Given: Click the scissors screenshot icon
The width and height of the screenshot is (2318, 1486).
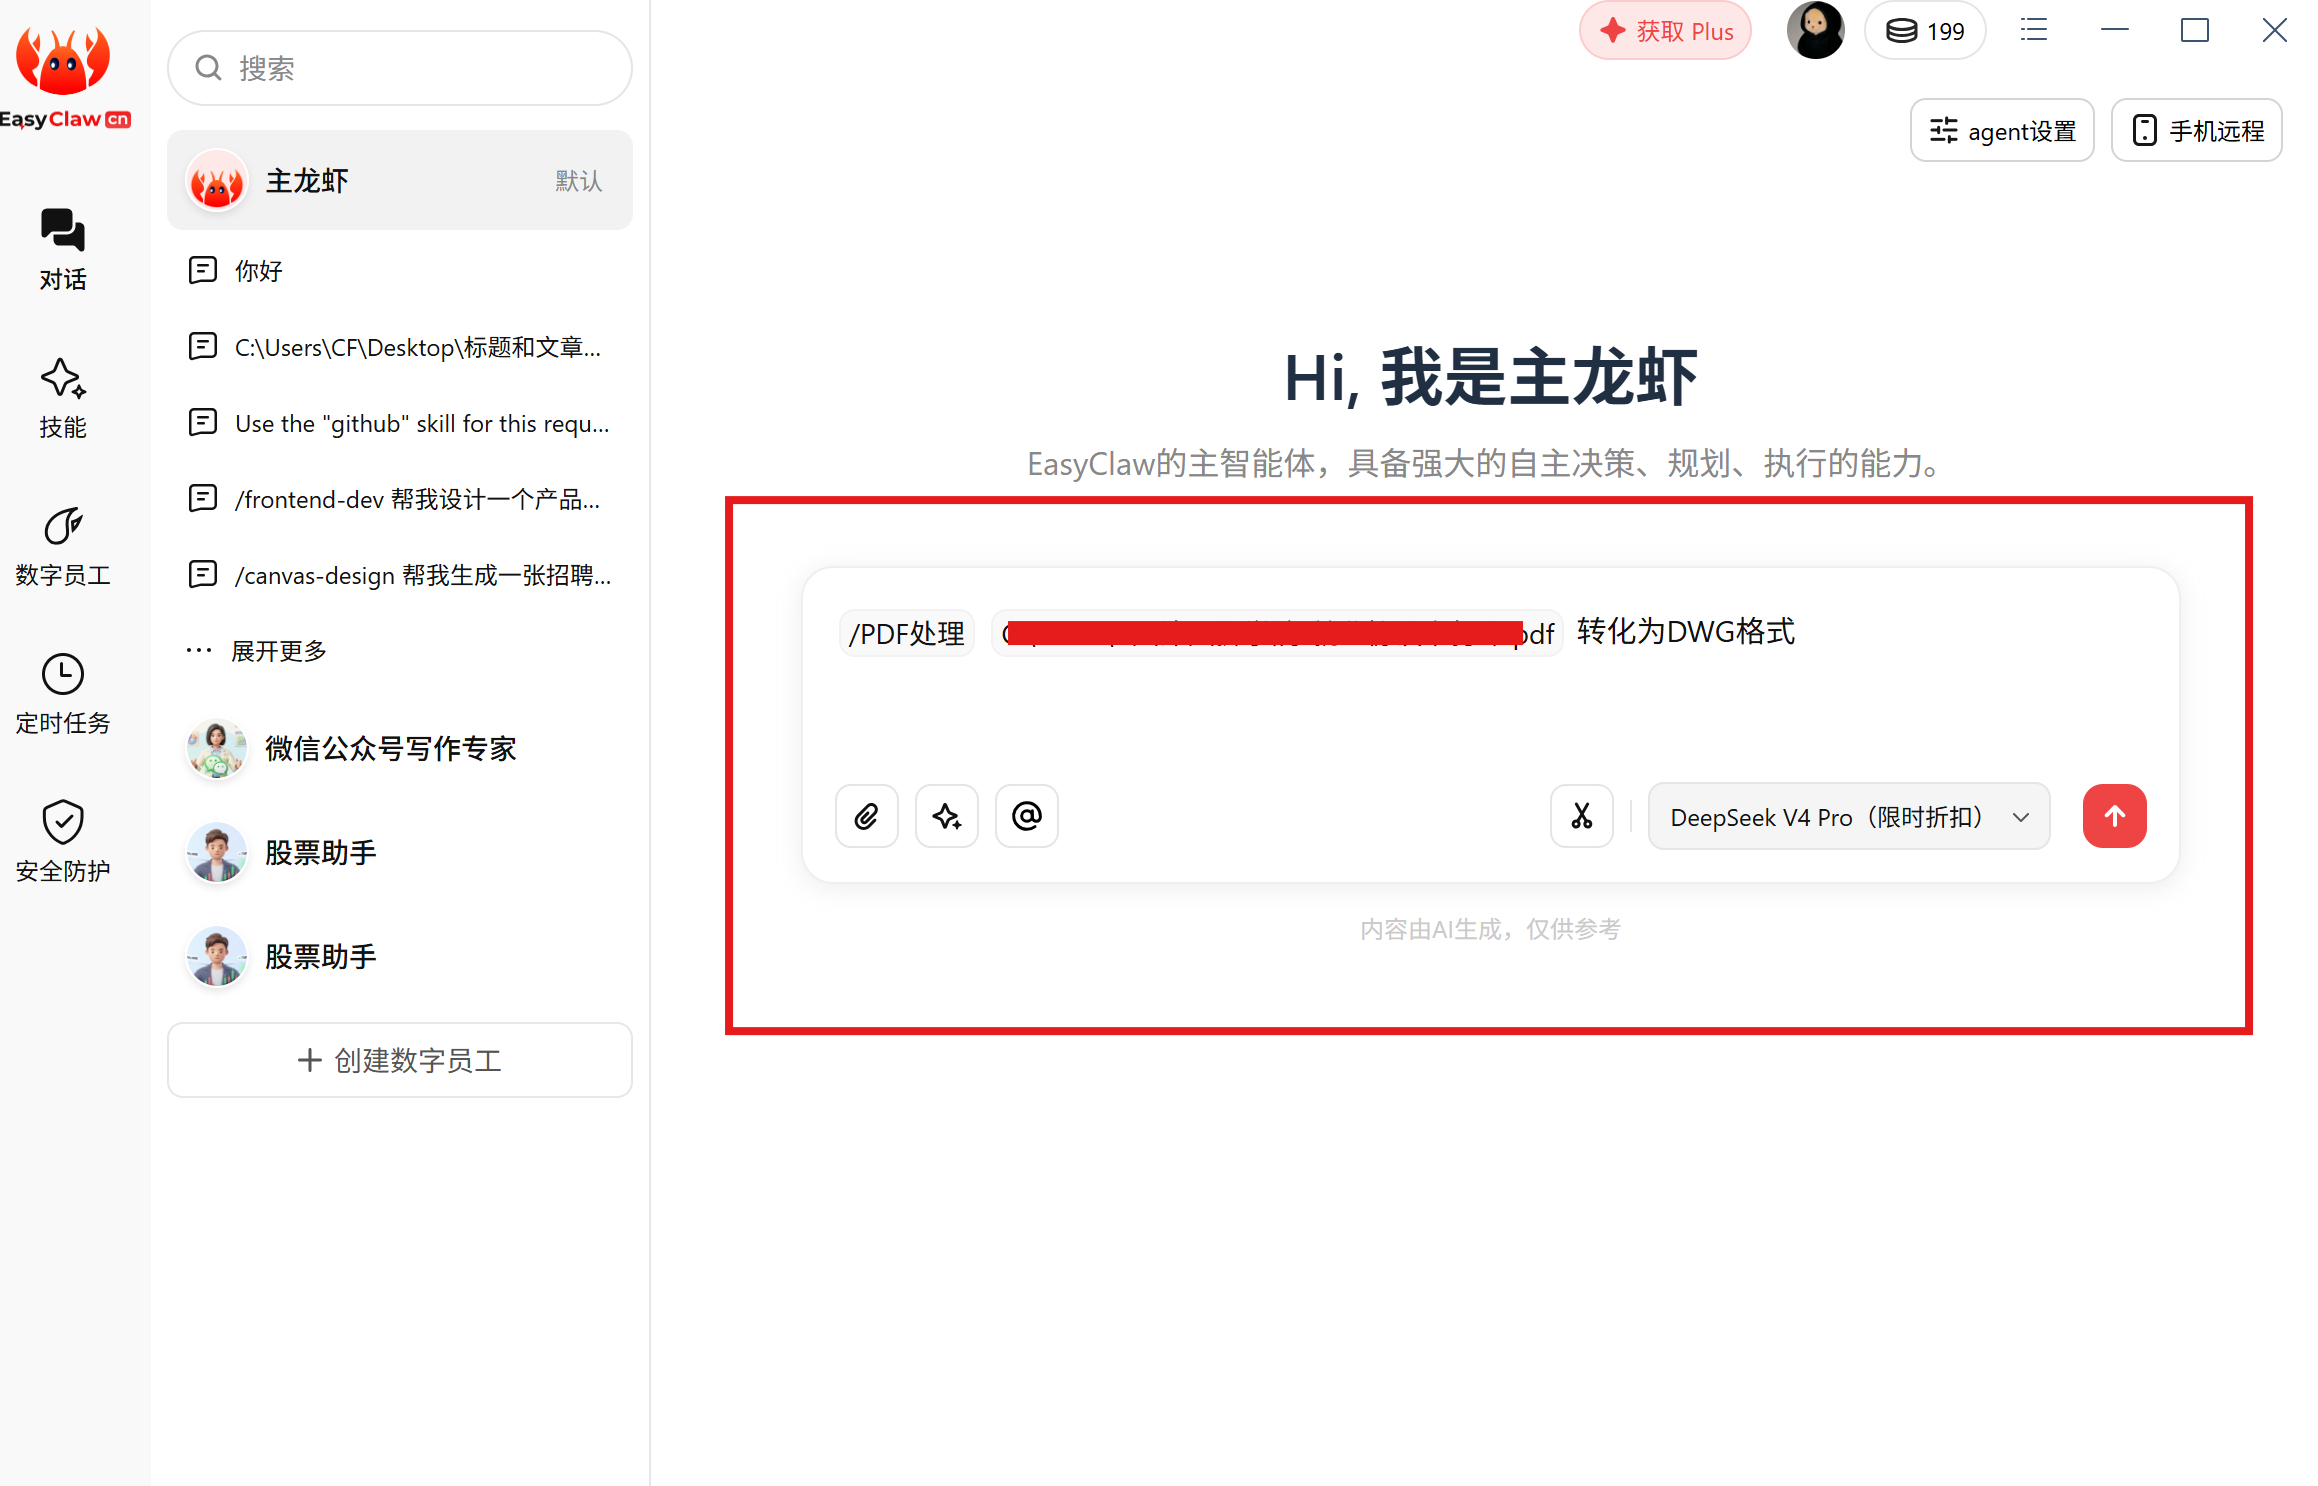Looking at the screenshot, I should (1581, 816).
